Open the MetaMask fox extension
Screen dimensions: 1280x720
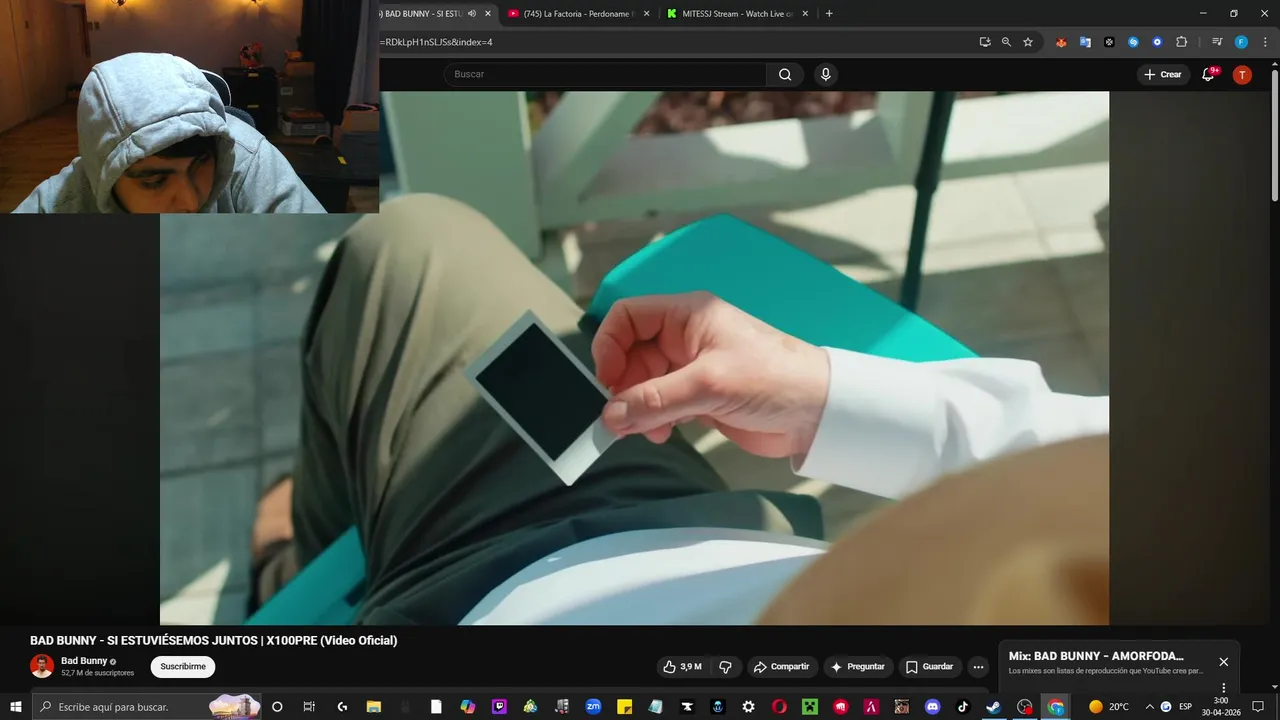1061,42
